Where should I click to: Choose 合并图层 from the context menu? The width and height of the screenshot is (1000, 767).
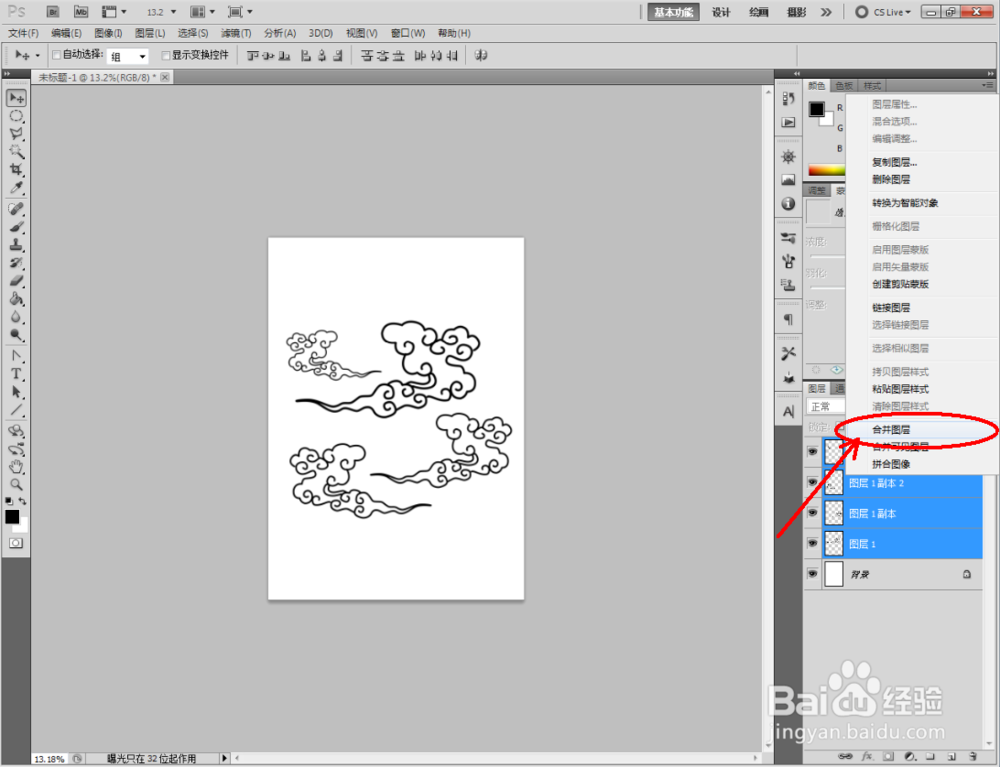(922, 430)
